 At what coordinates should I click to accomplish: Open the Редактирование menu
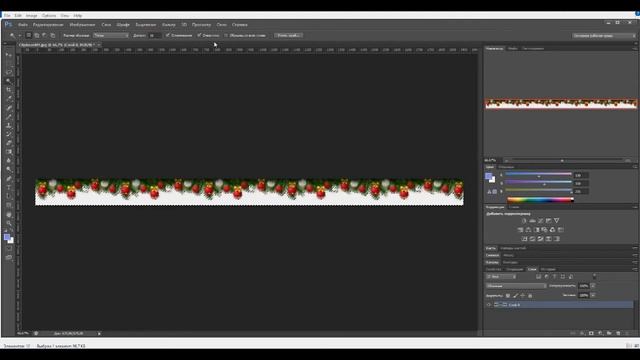48,24
